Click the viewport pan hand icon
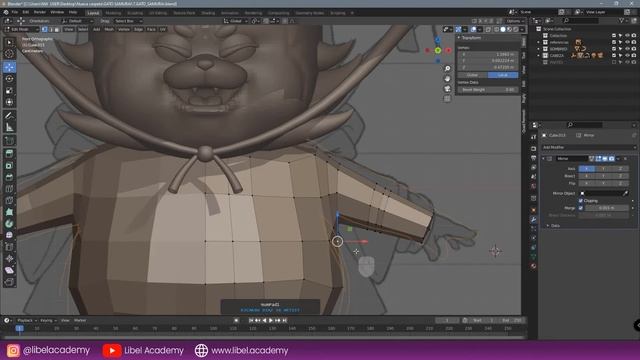The width and height of the screenshot is (640, 360). point(447,78)
